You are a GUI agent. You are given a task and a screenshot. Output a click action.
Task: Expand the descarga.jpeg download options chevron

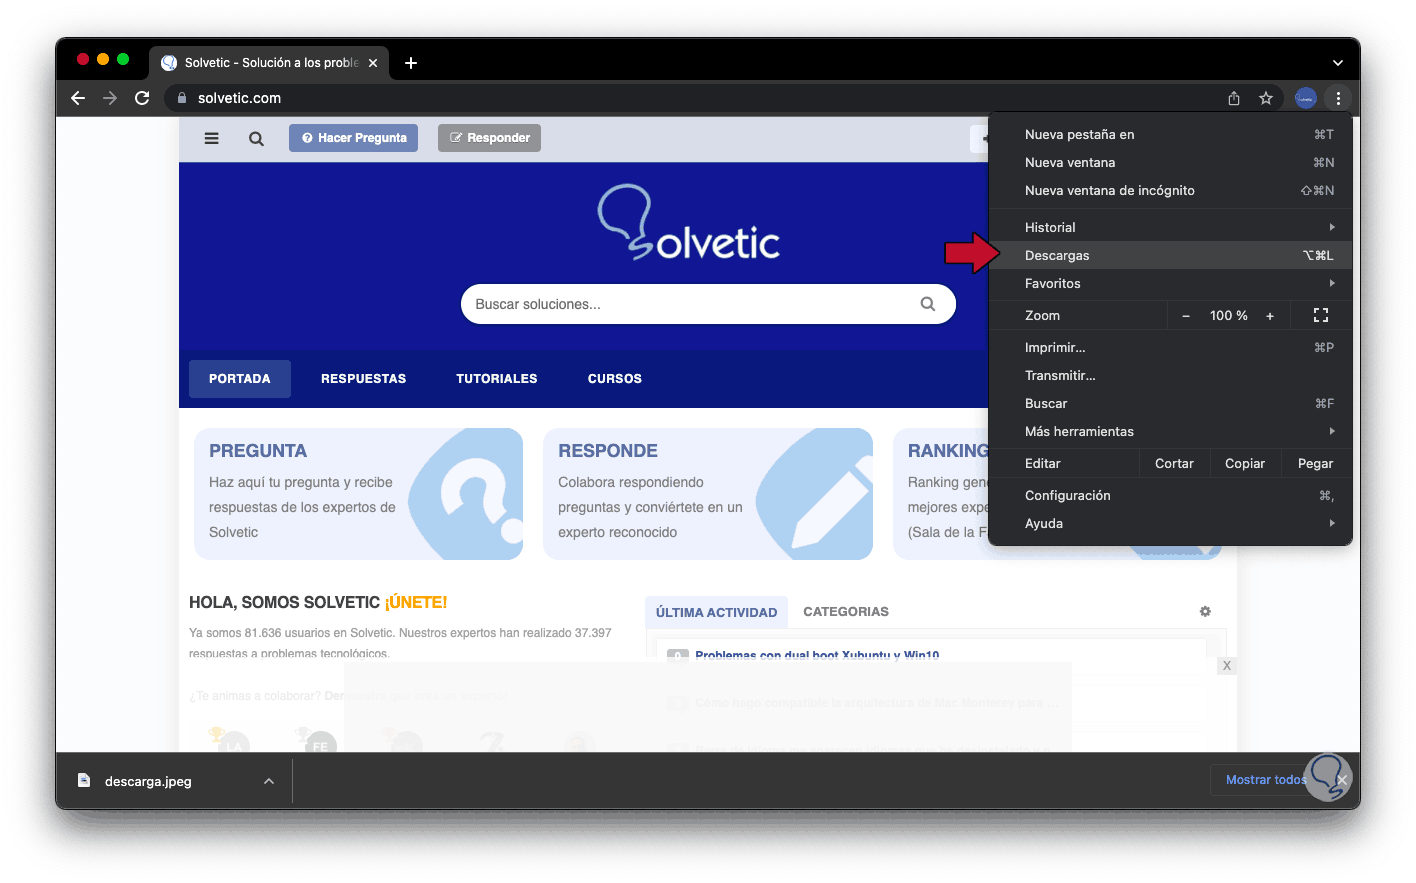(x=269, y=781)
